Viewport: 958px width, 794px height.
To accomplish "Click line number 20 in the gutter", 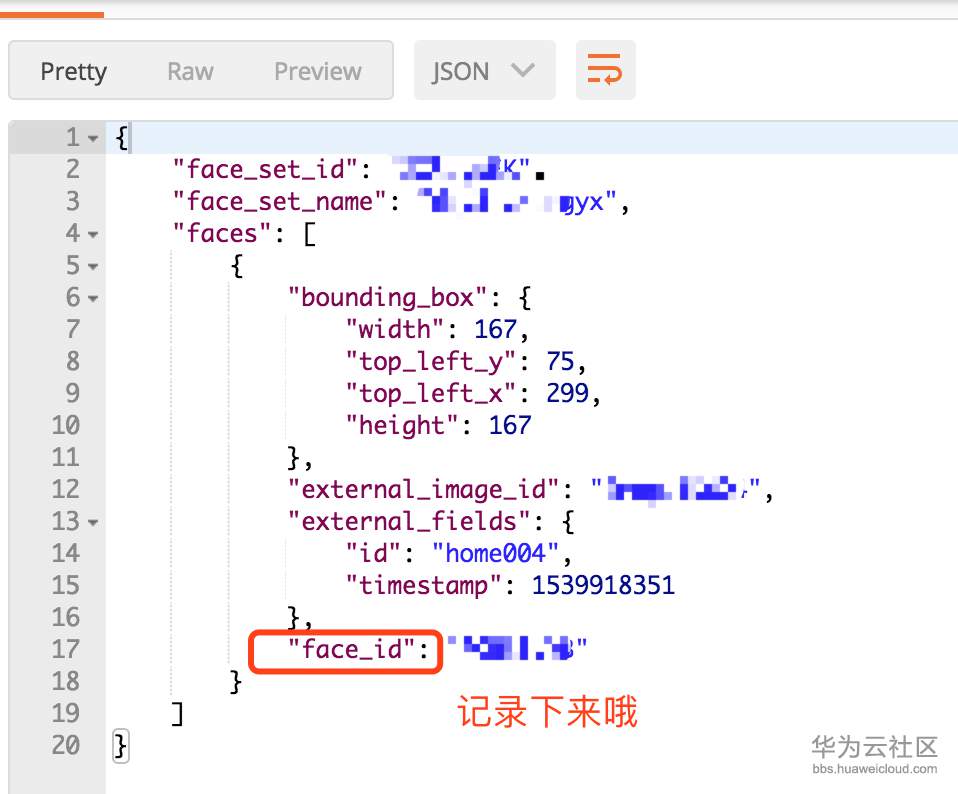I will [x=66, y=745].
